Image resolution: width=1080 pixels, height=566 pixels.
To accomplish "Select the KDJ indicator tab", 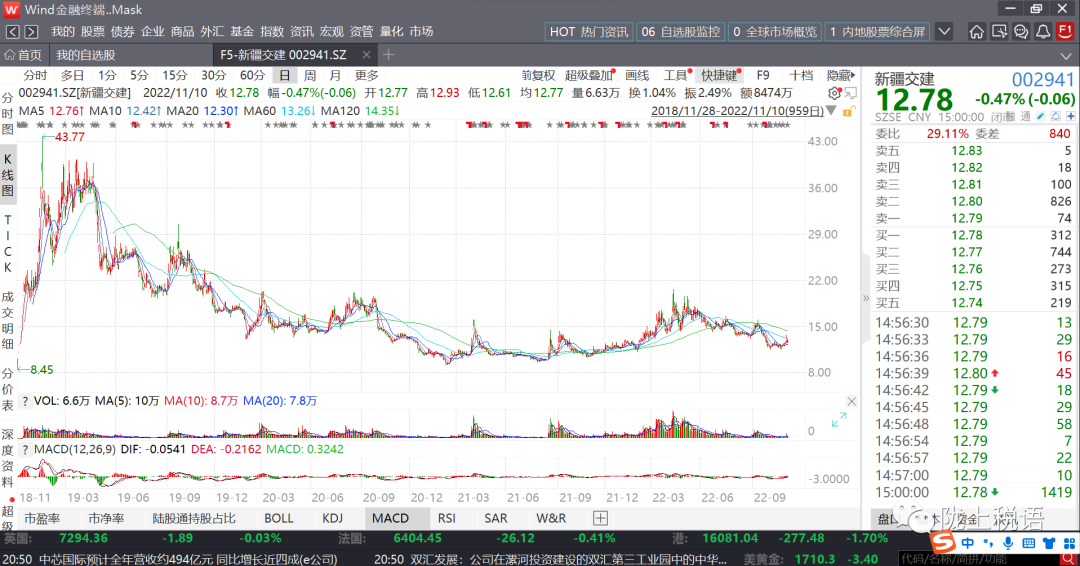I will point(332,518).
